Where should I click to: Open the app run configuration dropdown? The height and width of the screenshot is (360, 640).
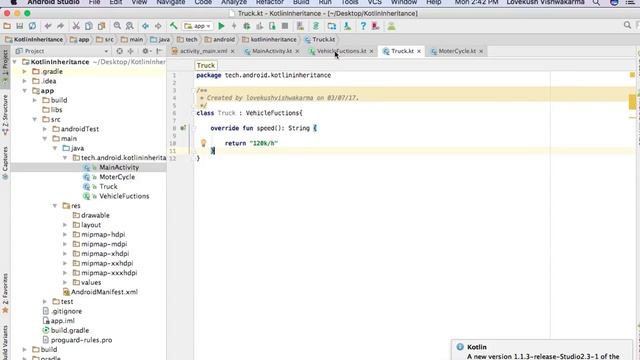198,26
